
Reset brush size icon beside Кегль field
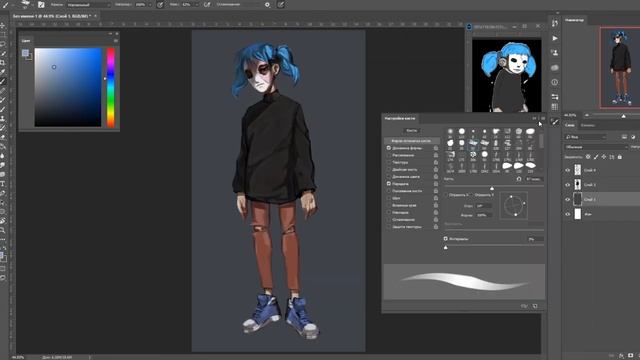[x=519, y=179]
